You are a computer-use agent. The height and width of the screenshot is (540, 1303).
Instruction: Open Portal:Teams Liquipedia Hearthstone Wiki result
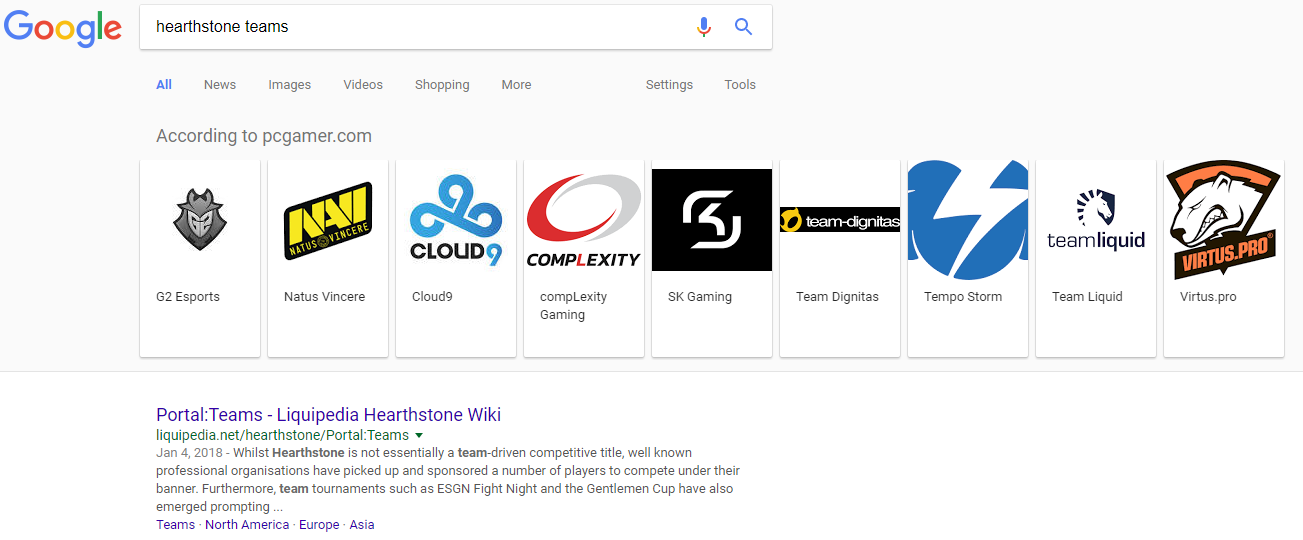(x=328, y=414)
